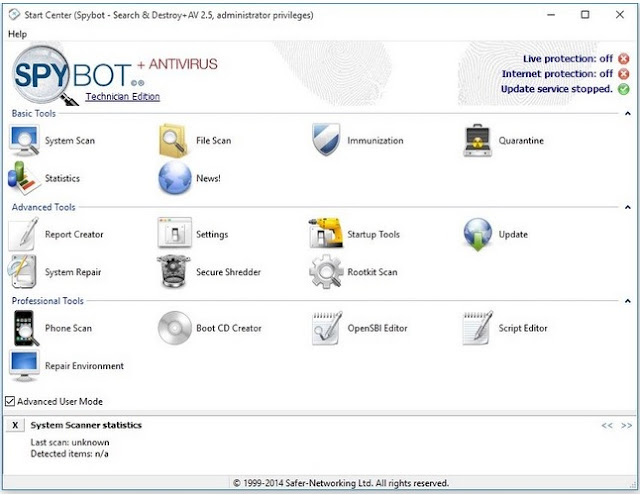Launch the Boot CD Creator disc icon
The width and height of the screenshot is (640, 495).
(x=175, y=328)
